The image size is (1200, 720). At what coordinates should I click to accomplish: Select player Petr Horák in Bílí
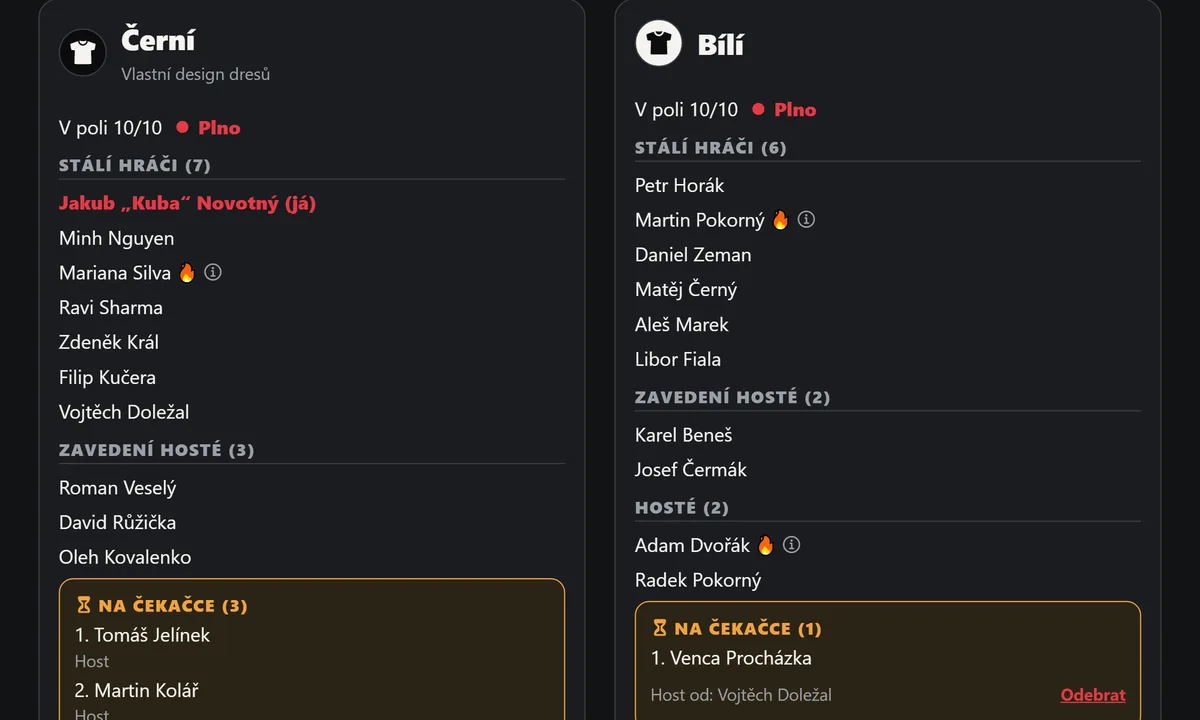coord(679,185)
